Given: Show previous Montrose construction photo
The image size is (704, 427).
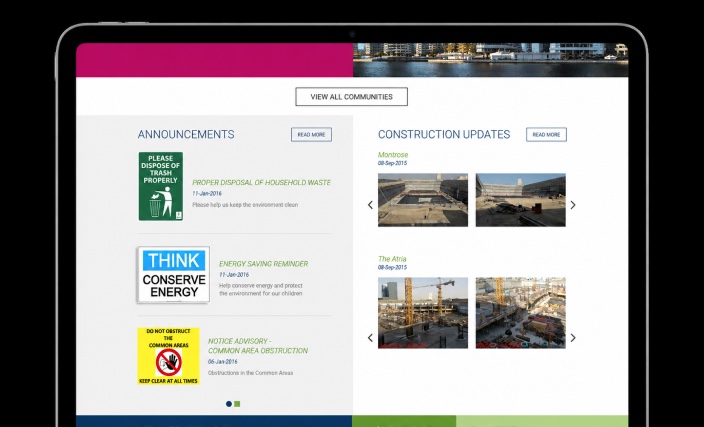Looking at the screenshot, I should coord(370,205).
